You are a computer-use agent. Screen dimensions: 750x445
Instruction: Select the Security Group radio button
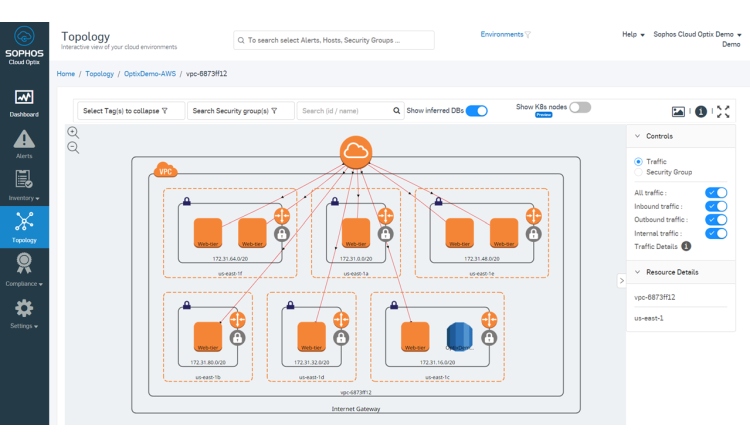[x=639, y=173]
